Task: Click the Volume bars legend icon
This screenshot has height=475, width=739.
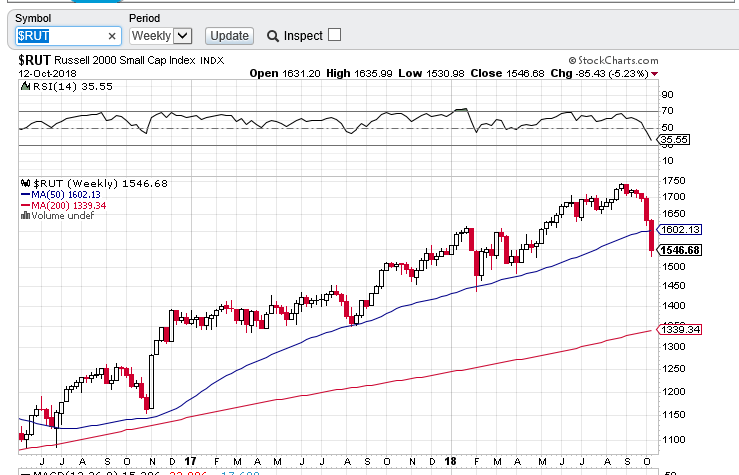Action: pyautogui.click(x=25, y=215)
